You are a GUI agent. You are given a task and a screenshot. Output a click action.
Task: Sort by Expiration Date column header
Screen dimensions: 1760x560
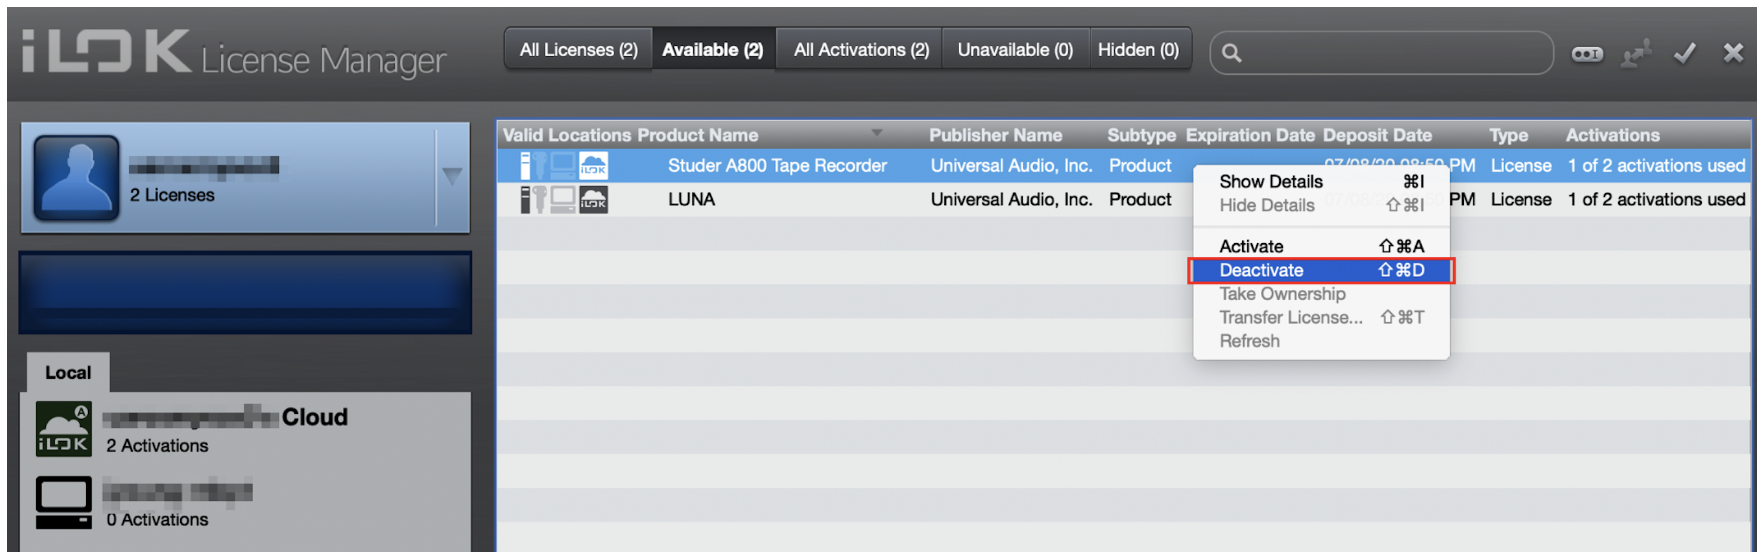pyautogui.click(x=1250, y=135)
